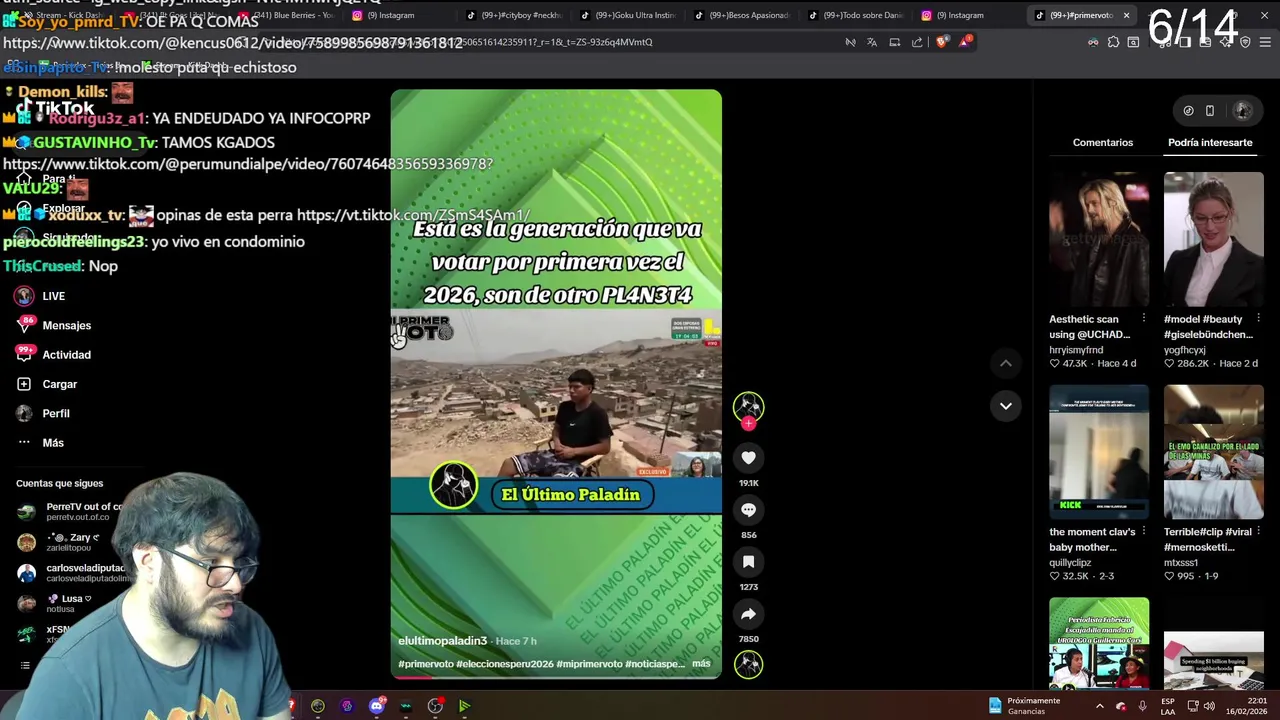The width and height of the screenshot is (1280, 720).
Task: Open the volume icon in system tray
Action: (x=1209, y=706)
